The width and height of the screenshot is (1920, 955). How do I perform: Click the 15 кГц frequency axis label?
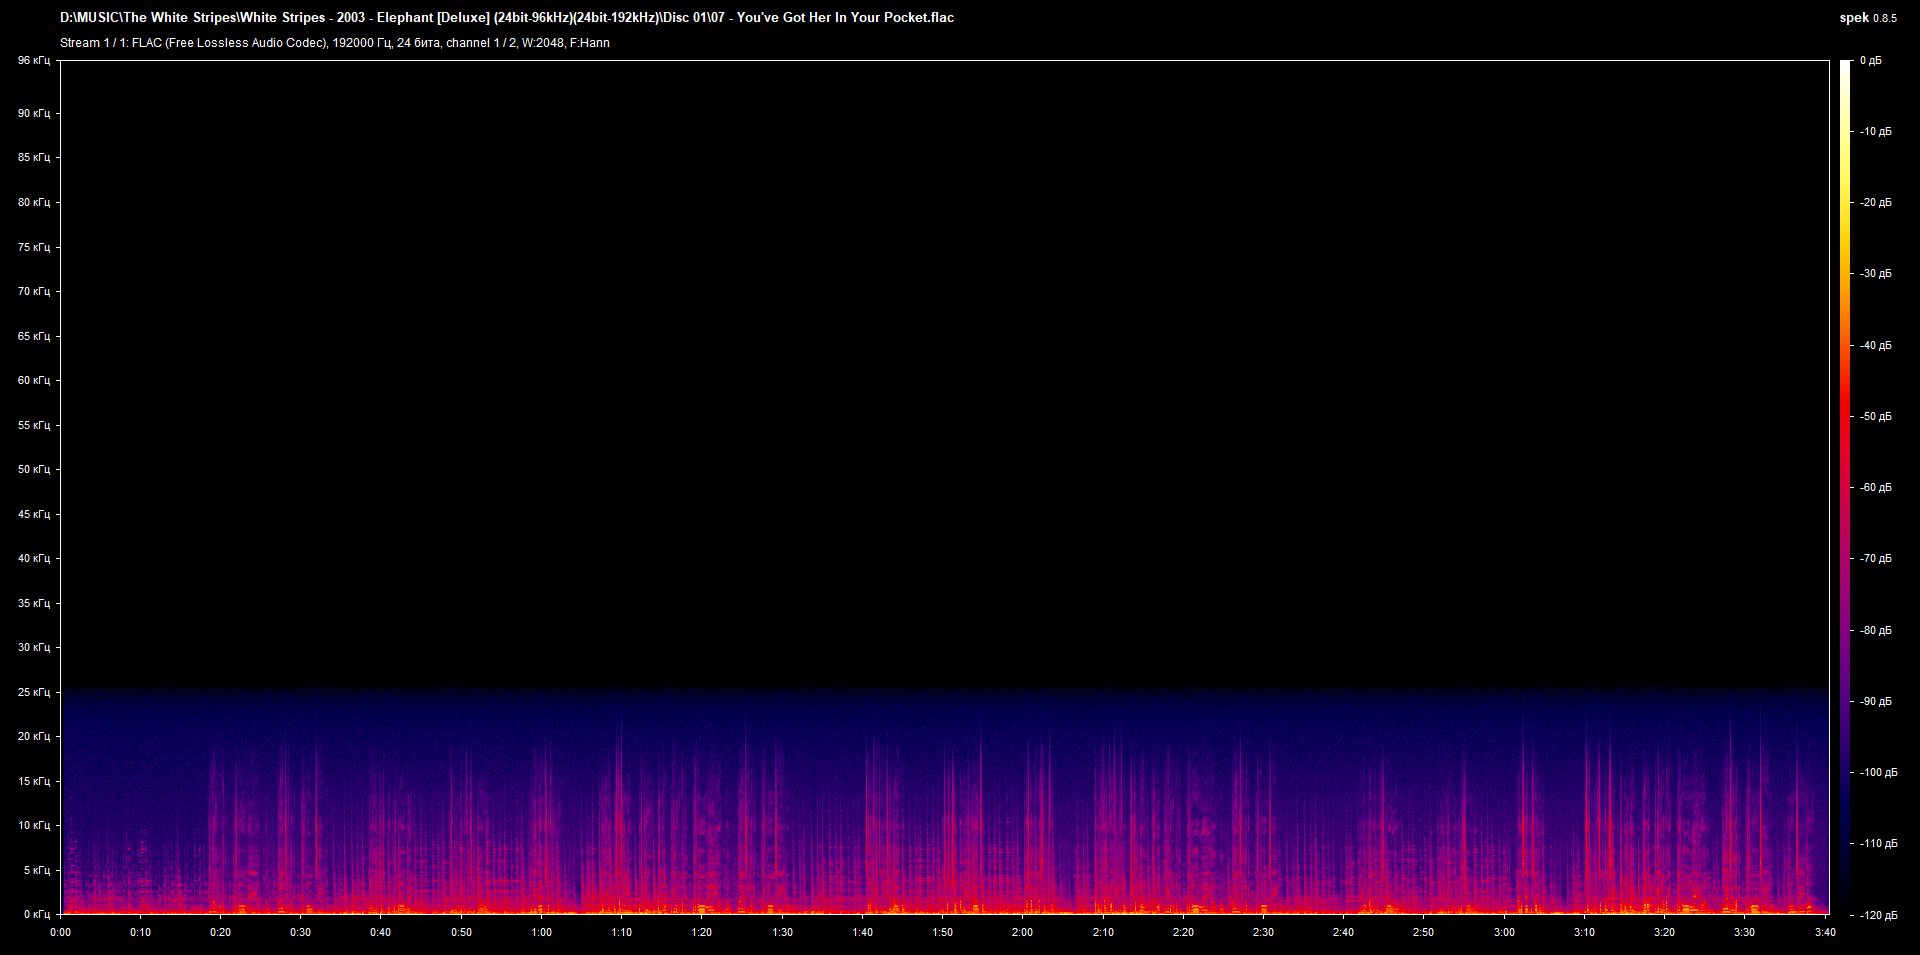(x=34, y=781)
